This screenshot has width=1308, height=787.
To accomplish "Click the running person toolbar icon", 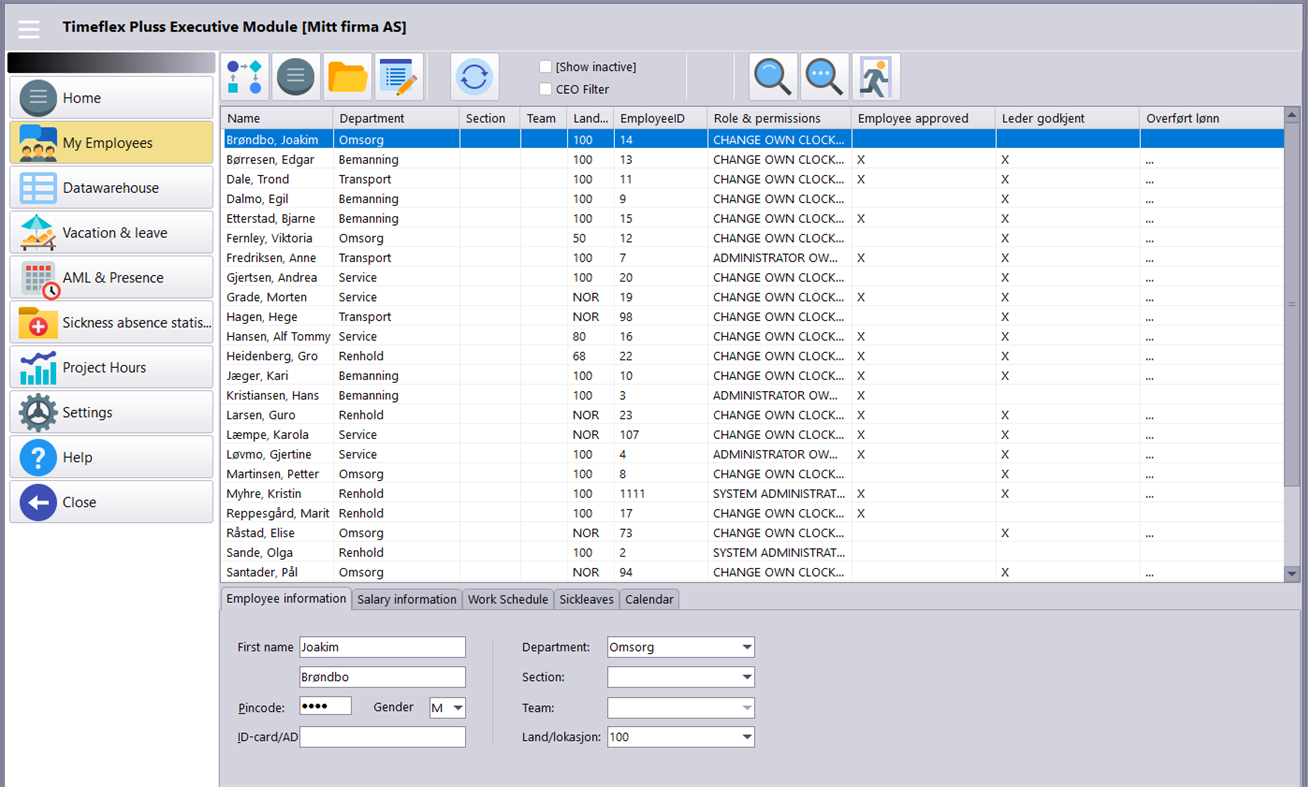I will tap(875, 76).
